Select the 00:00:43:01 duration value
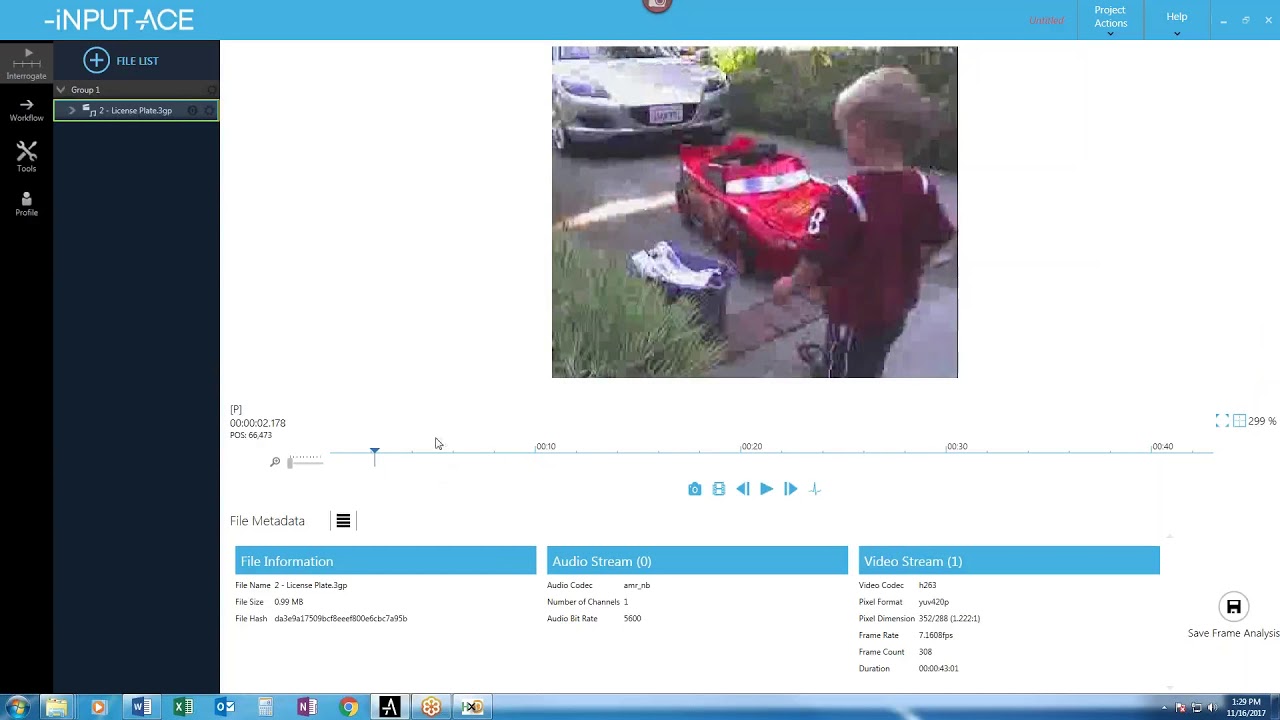1280x720 pixels. (x=938, y=669)
